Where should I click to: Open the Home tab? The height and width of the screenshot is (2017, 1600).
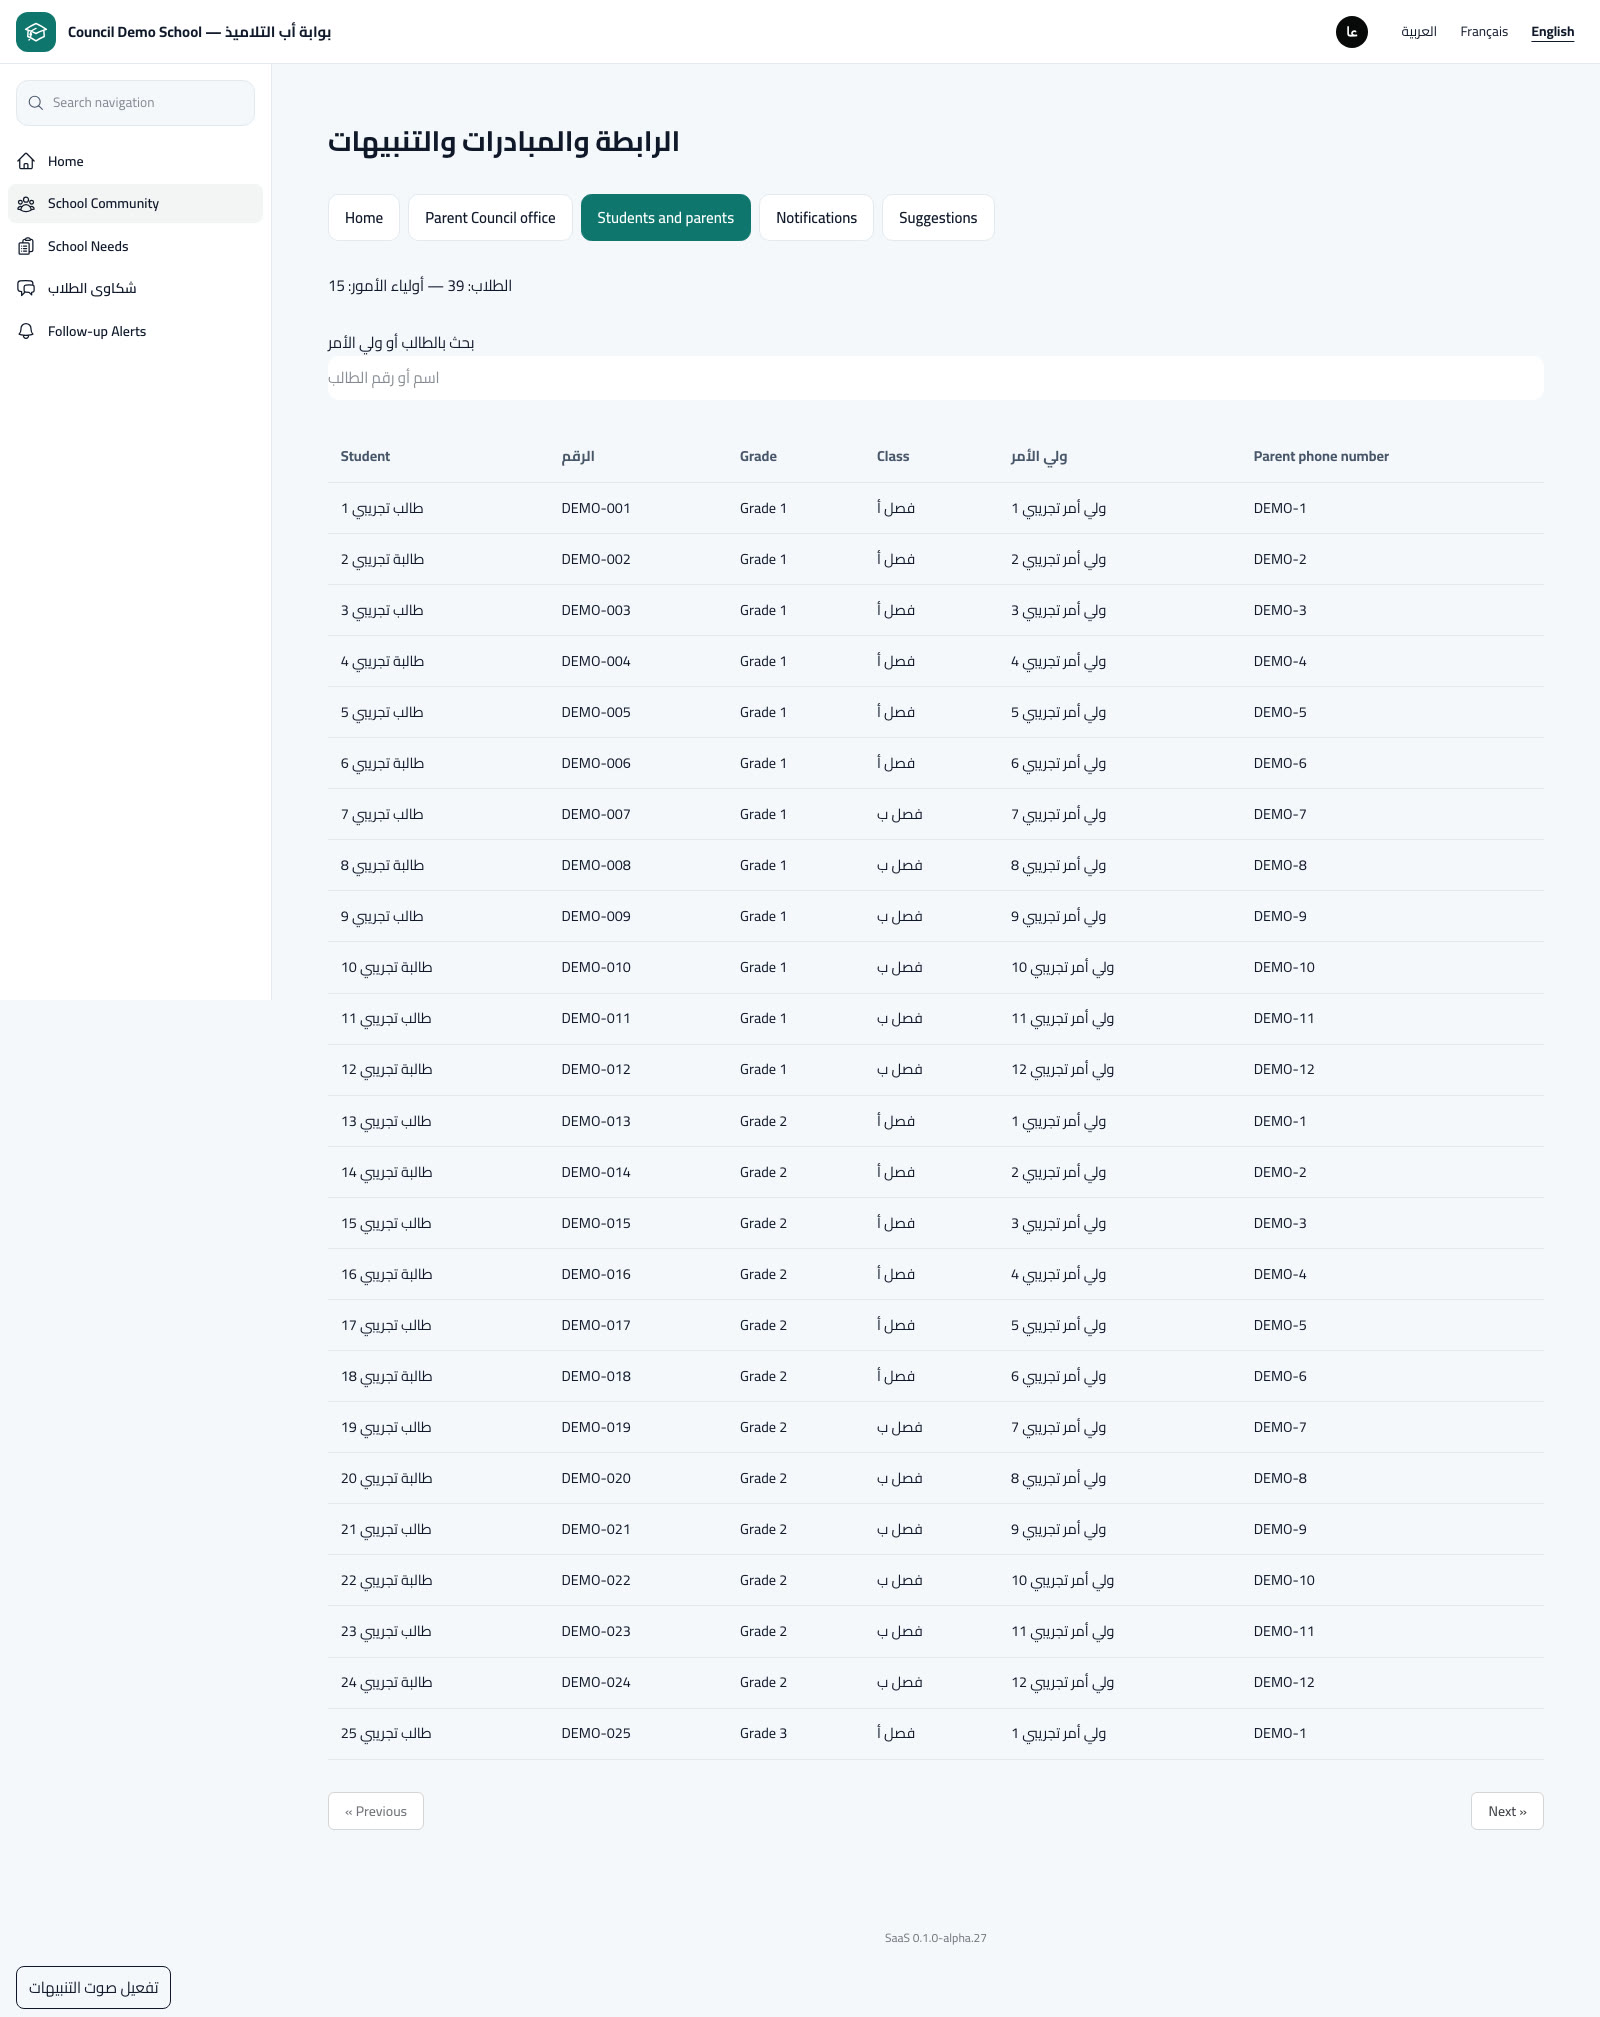(x=364, y=218)
